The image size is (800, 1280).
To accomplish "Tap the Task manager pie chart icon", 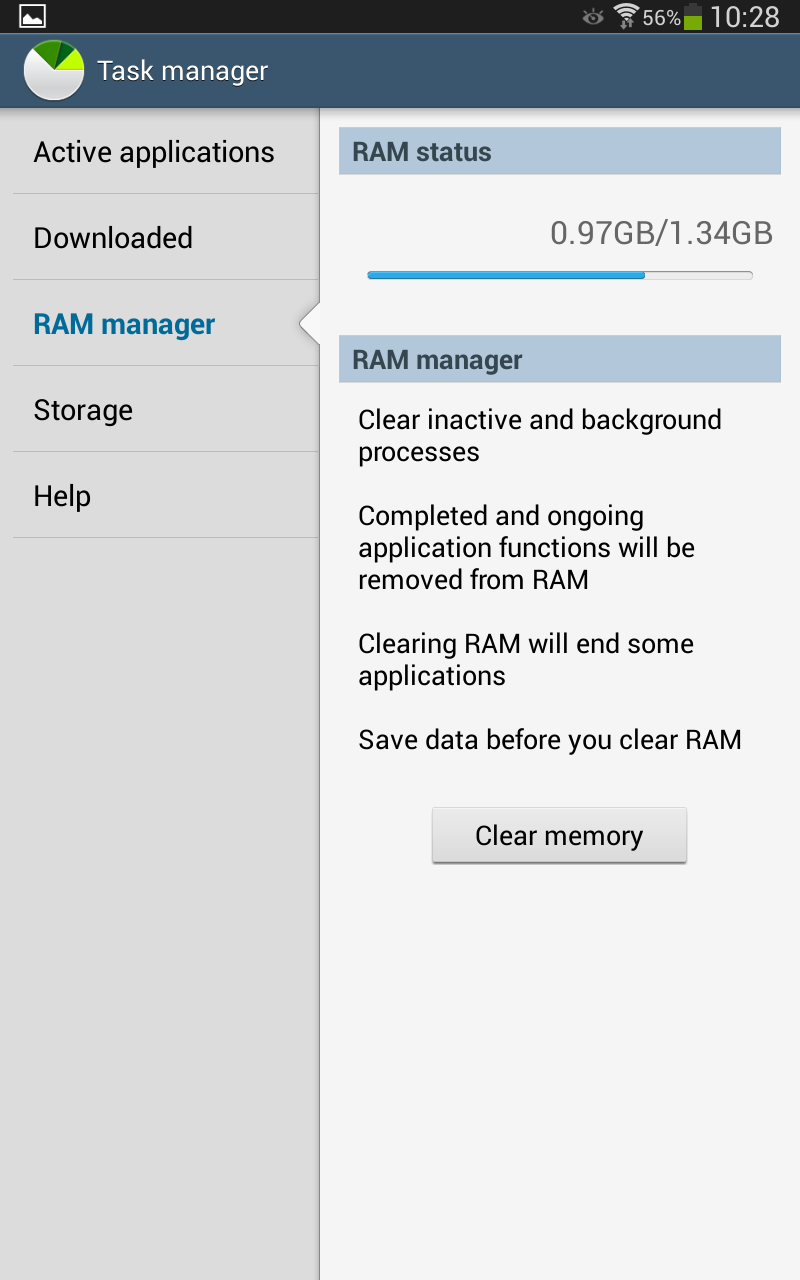I will 54,70.
